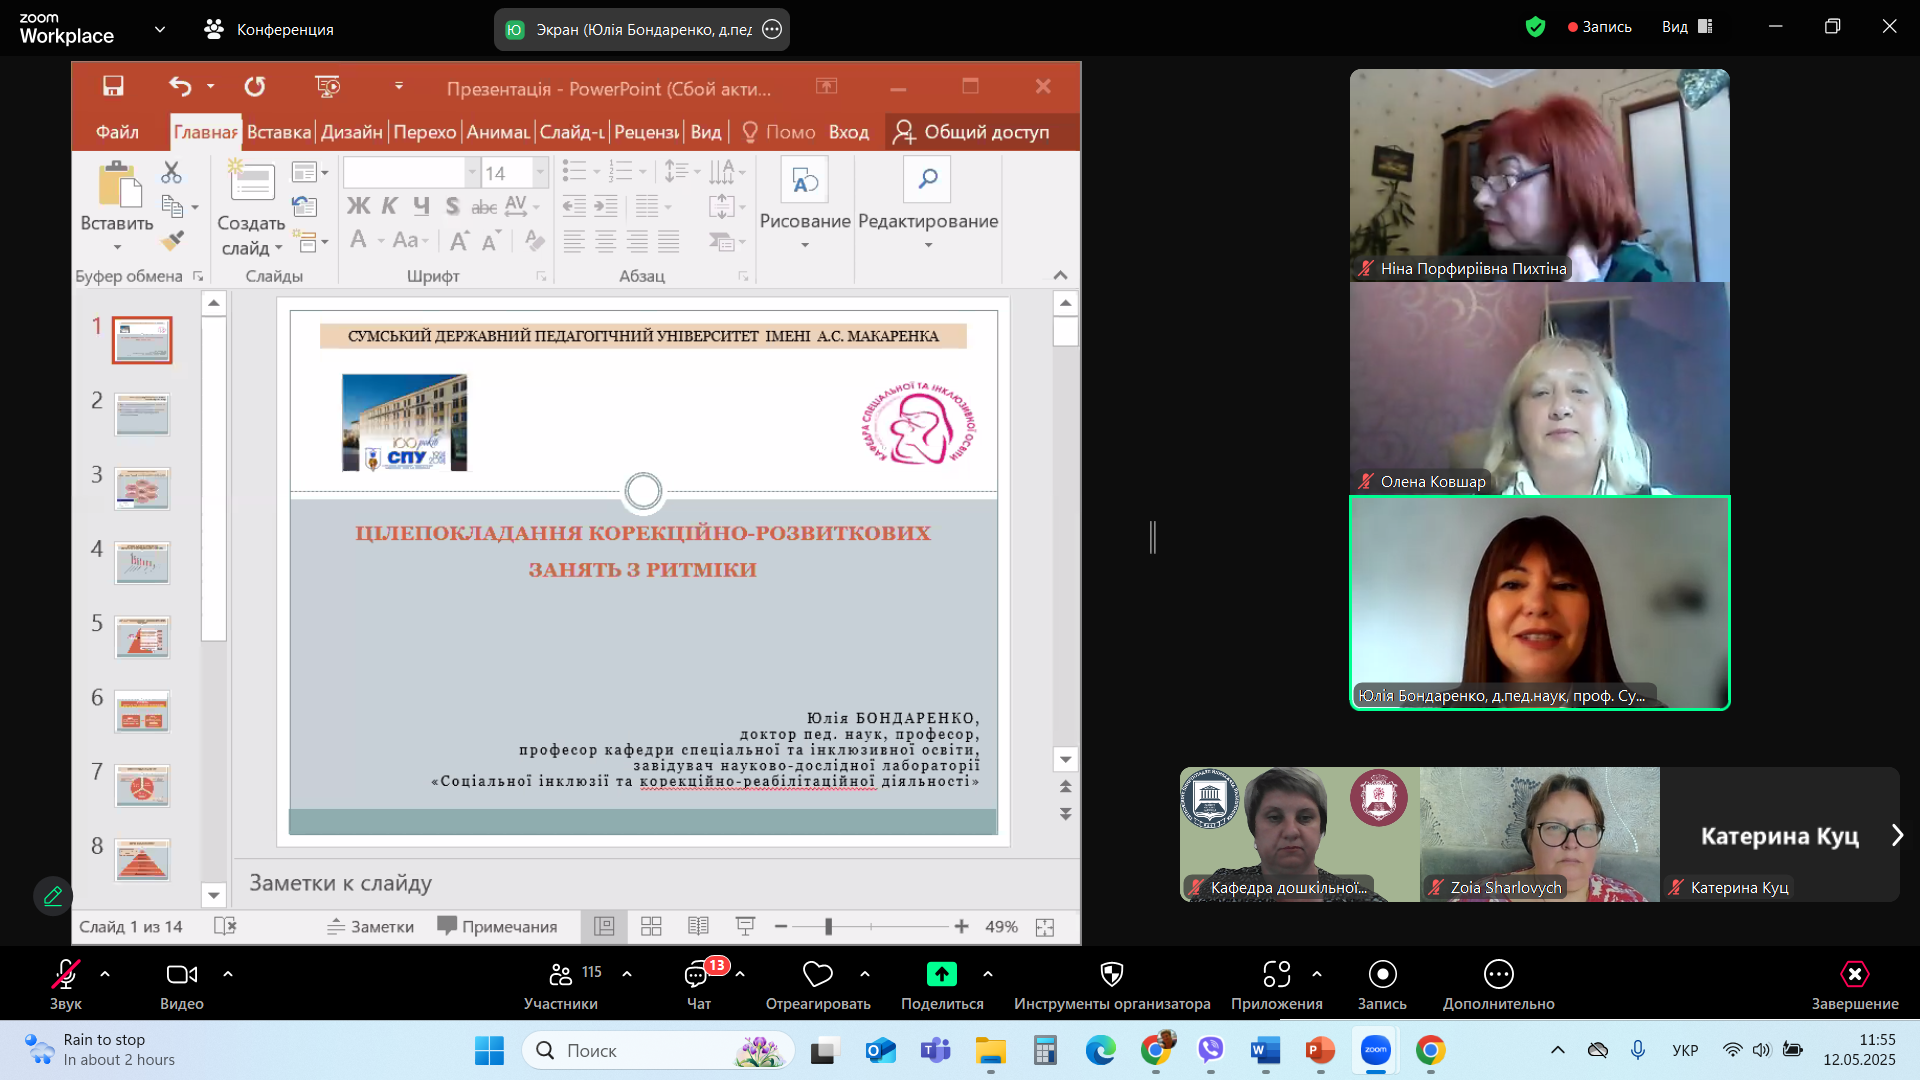Open the Zoom Chat panel icon

point(697,974)
